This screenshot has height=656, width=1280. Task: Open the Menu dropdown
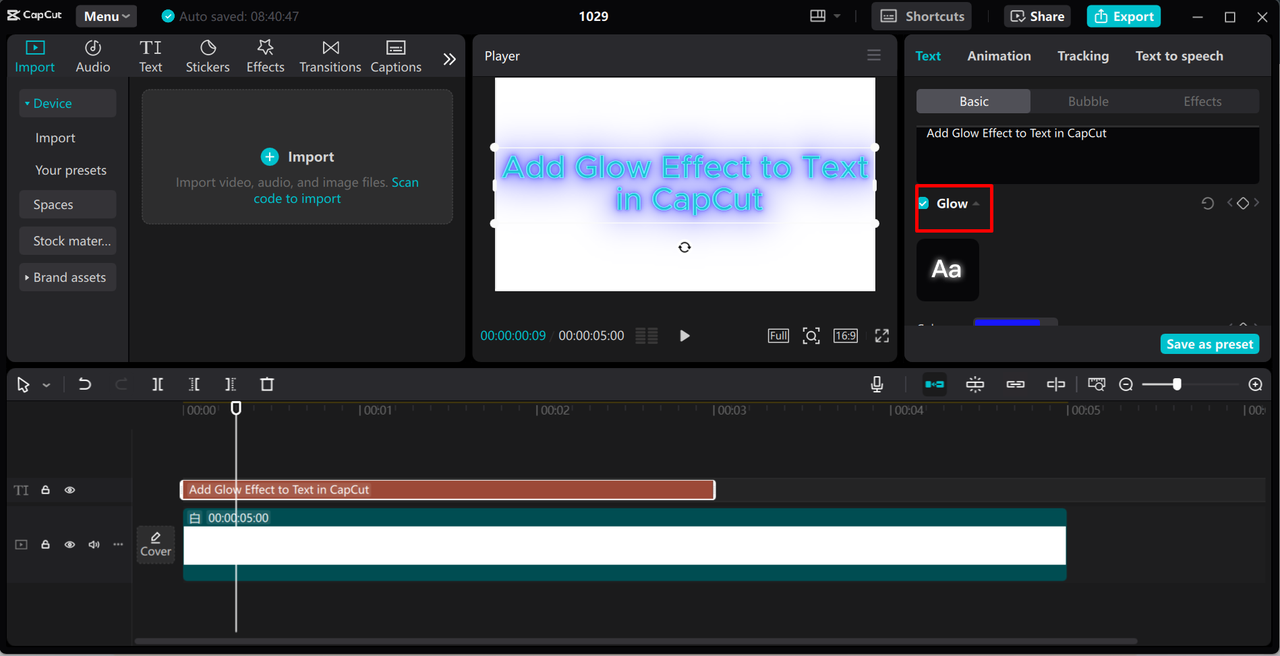pyautogui.click(x=107, y=16)
